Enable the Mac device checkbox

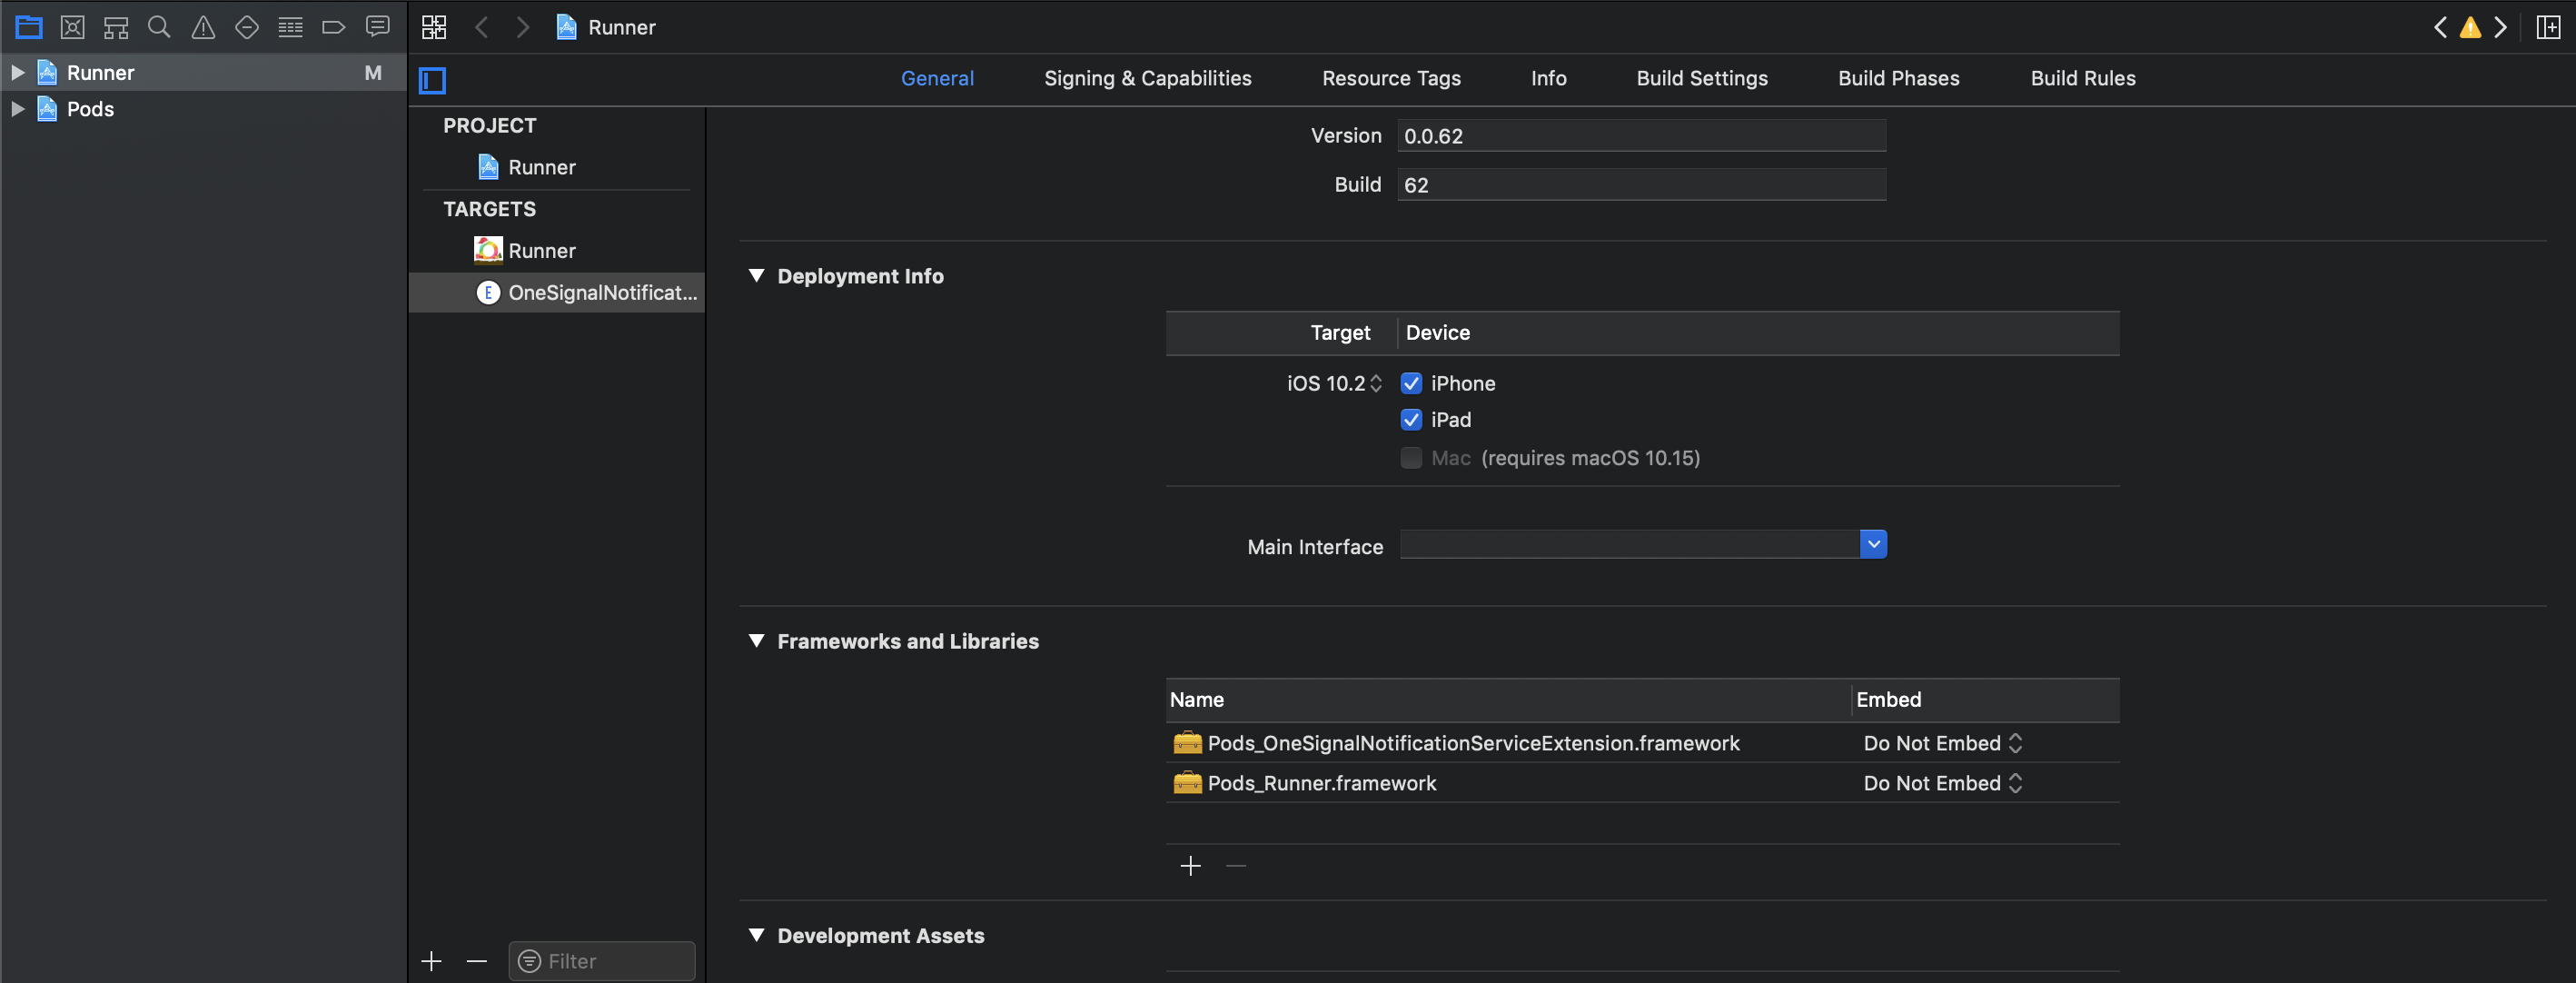[1412, 458]
